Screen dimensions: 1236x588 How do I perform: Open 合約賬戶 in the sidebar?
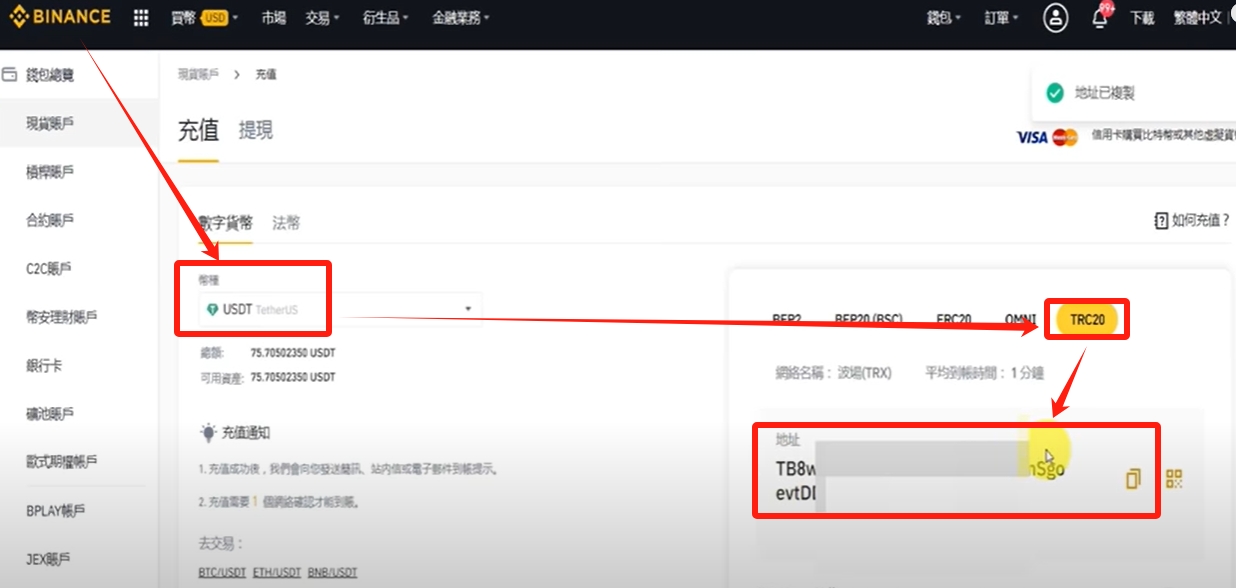pos(50,220)
